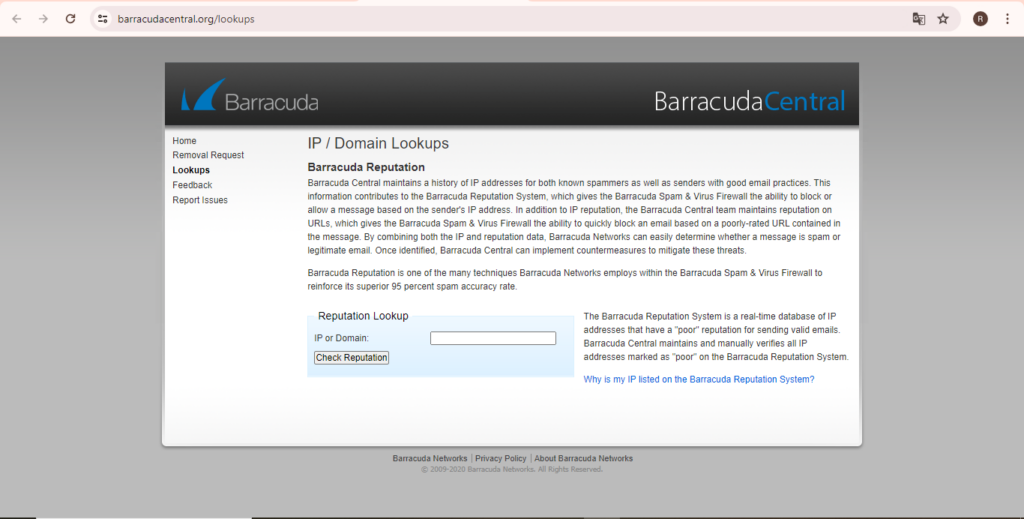
Task: Select Lookups in the sidebar
Action: pos(191,170)
